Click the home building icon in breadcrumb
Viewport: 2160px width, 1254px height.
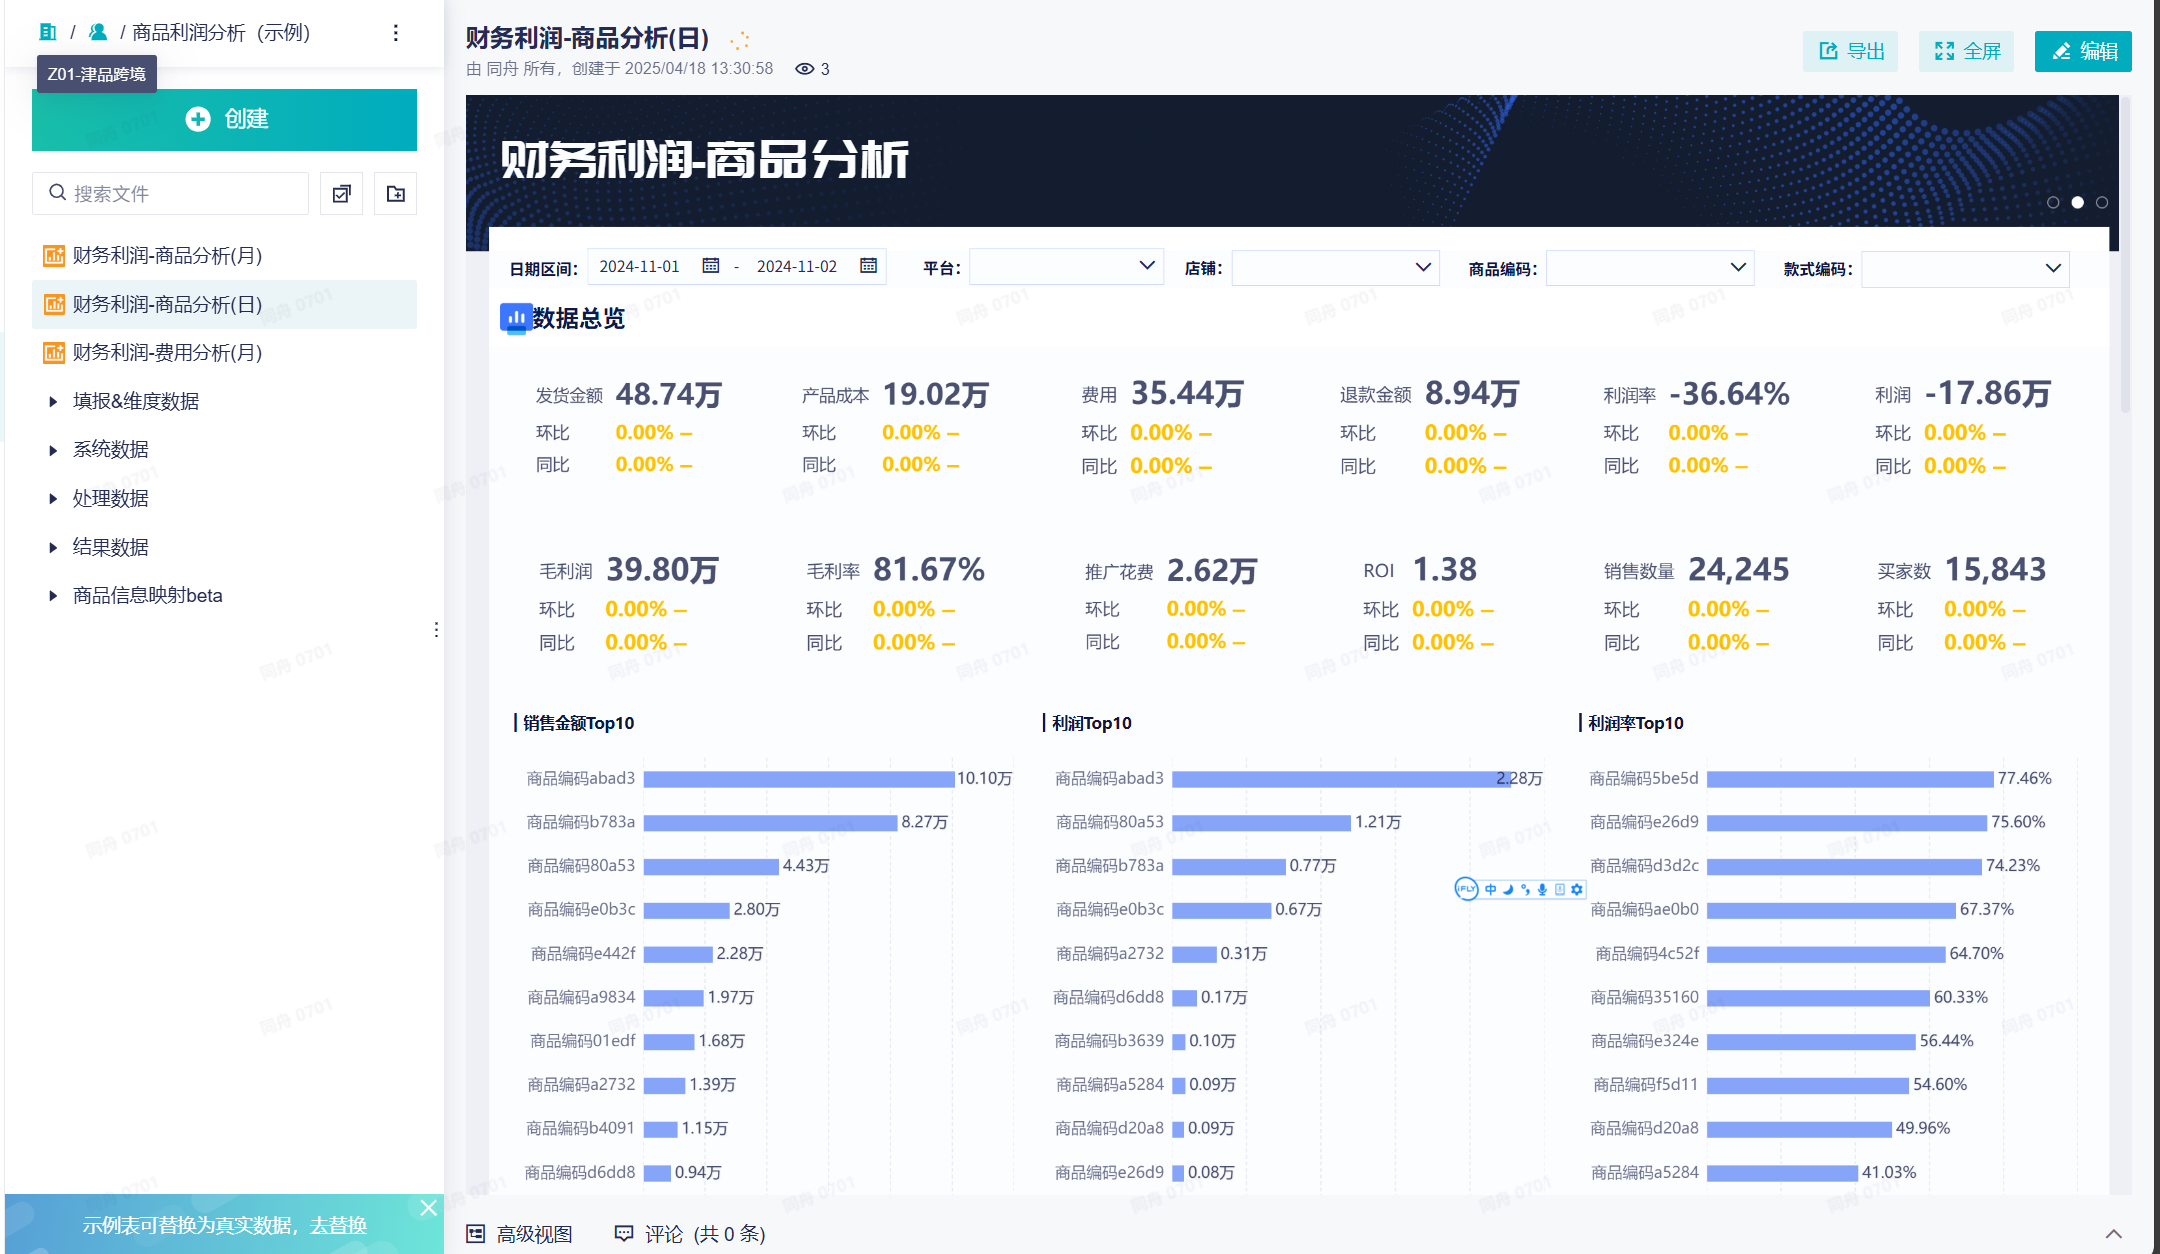pos(47,32)
